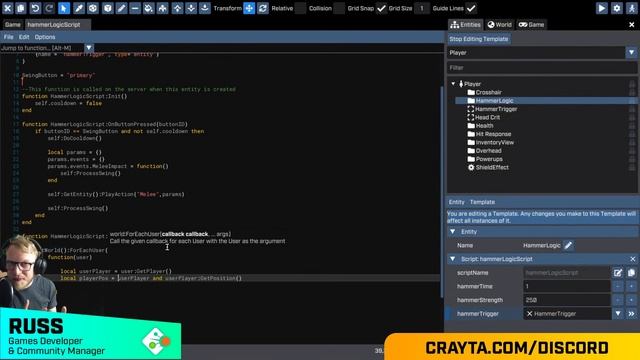Disable the Grid Snap checkbox
The image size is (640, 360).
381,8
